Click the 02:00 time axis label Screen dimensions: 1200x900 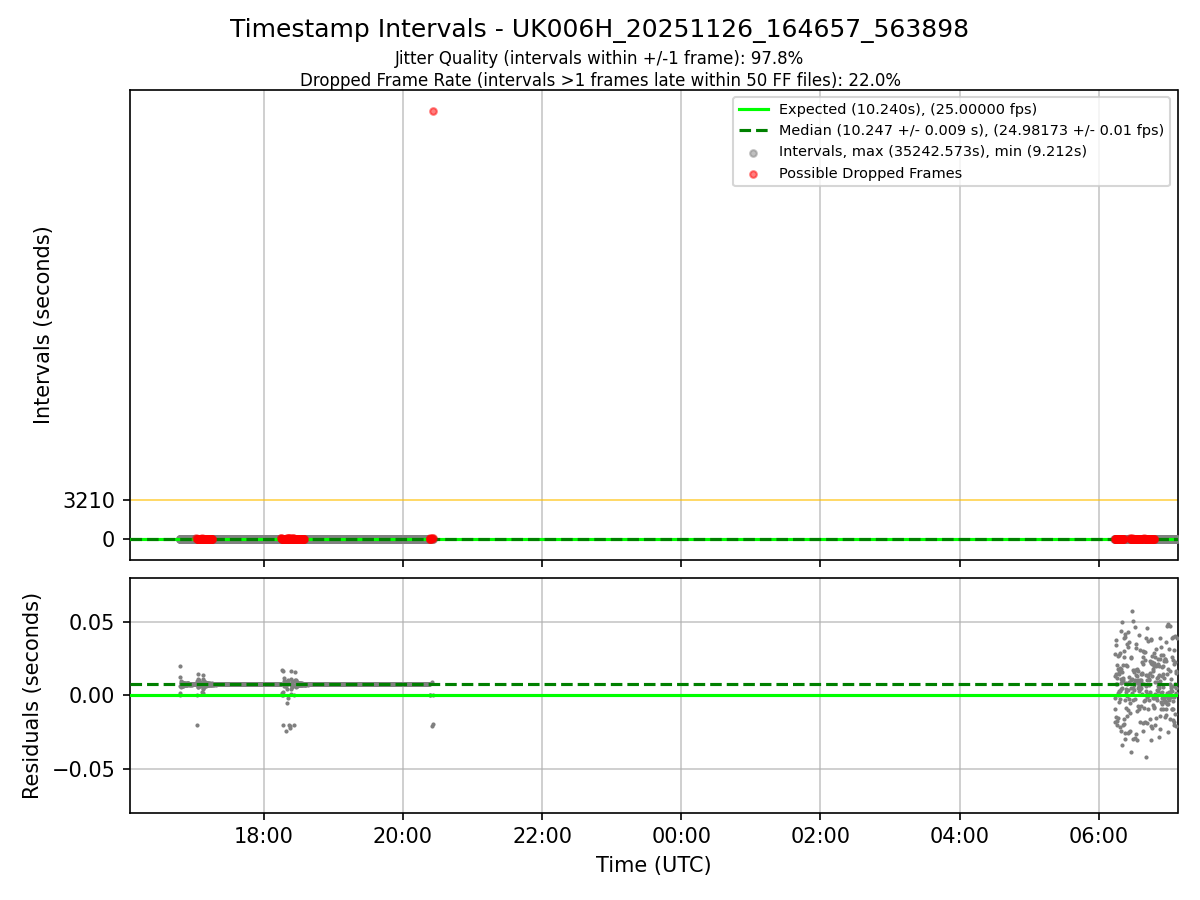pyautogui.click(x=820, y=834)
